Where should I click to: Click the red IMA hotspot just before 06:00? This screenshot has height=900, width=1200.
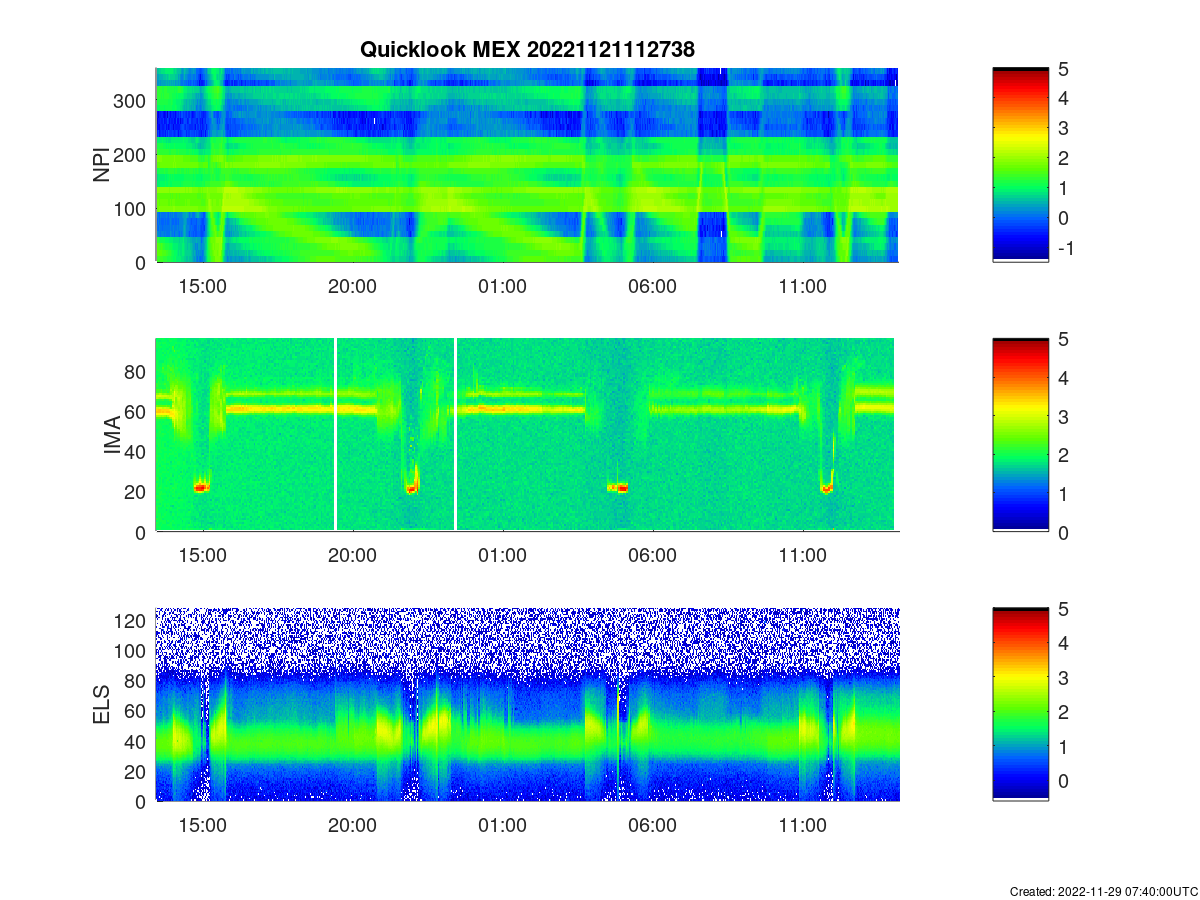click(618, 488)
